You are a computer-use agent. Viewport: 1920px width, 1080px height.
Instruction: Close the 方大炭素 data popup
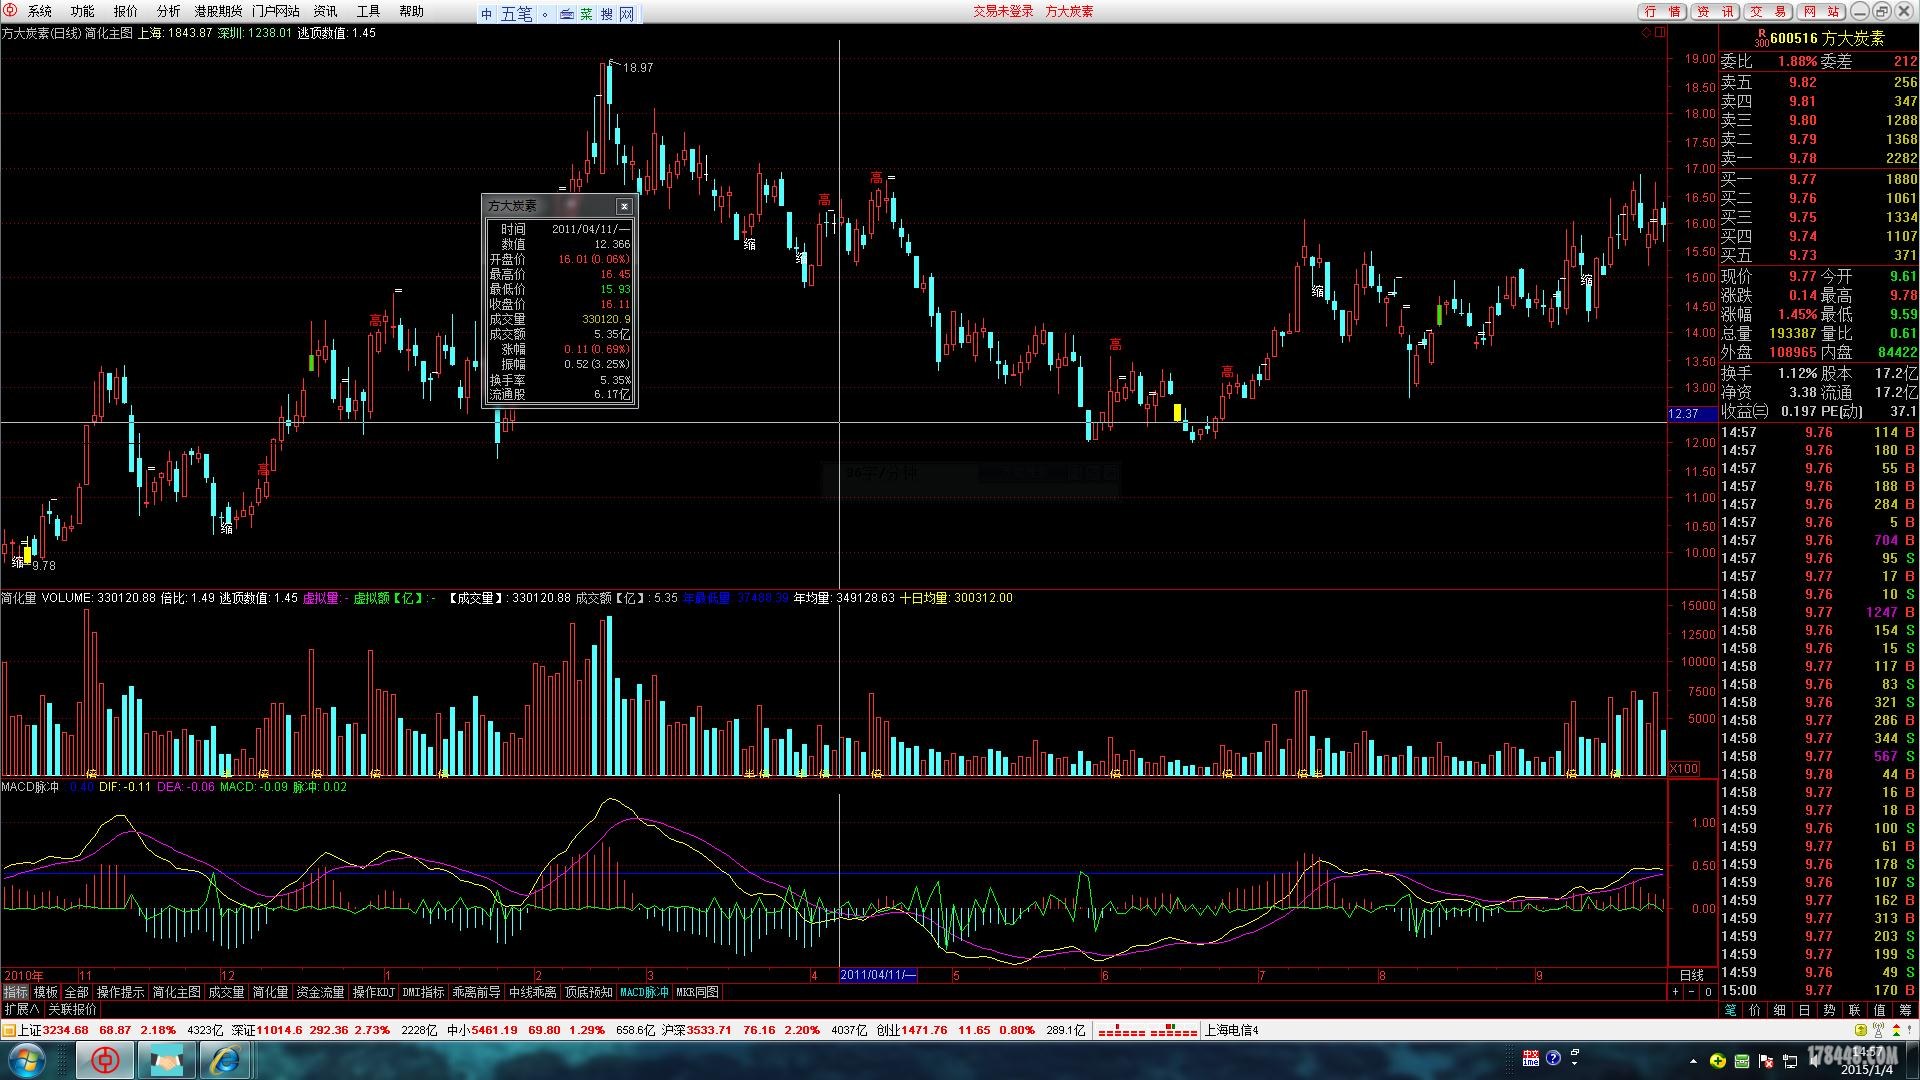(624, 206)
